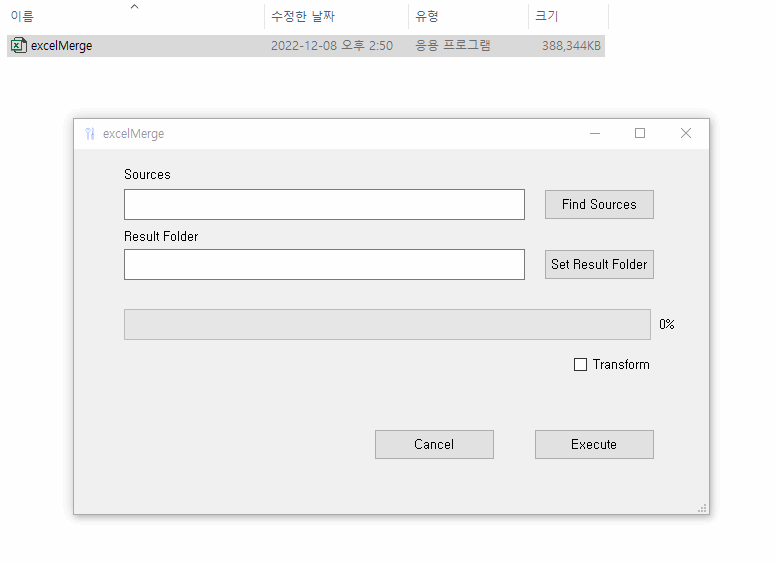Click the Result Folder label text
This screenshot has height=563, width=776.
click(161, 236)
